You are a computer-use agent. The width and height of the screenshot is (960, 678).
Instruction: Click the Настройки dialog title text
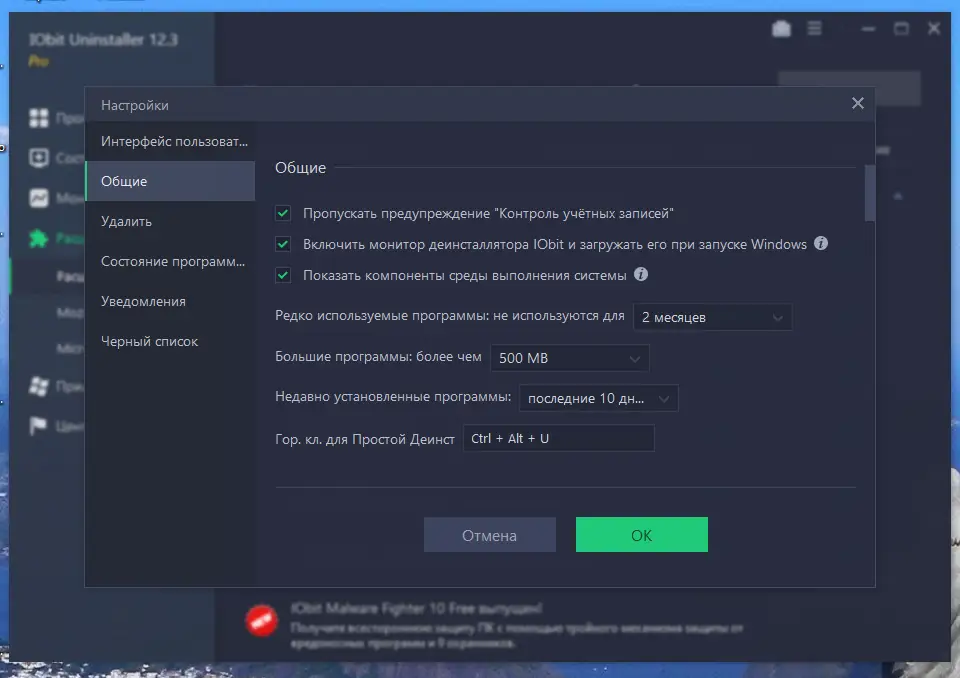tap(135, 105)
